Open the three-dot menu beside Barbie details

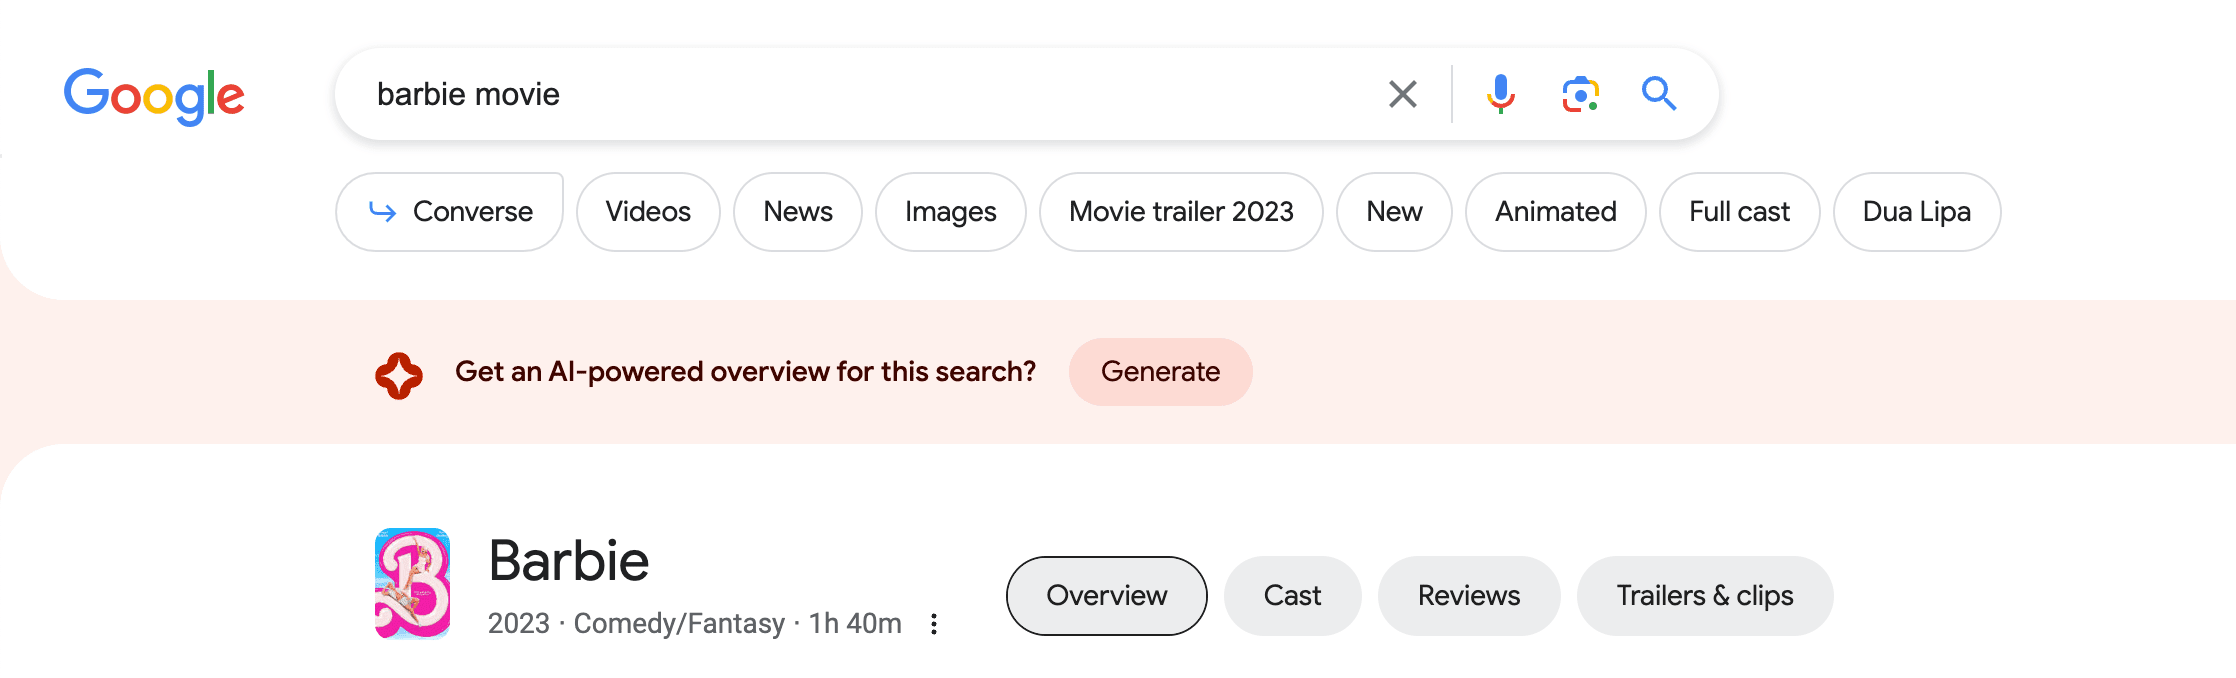[x=934, y=624]
